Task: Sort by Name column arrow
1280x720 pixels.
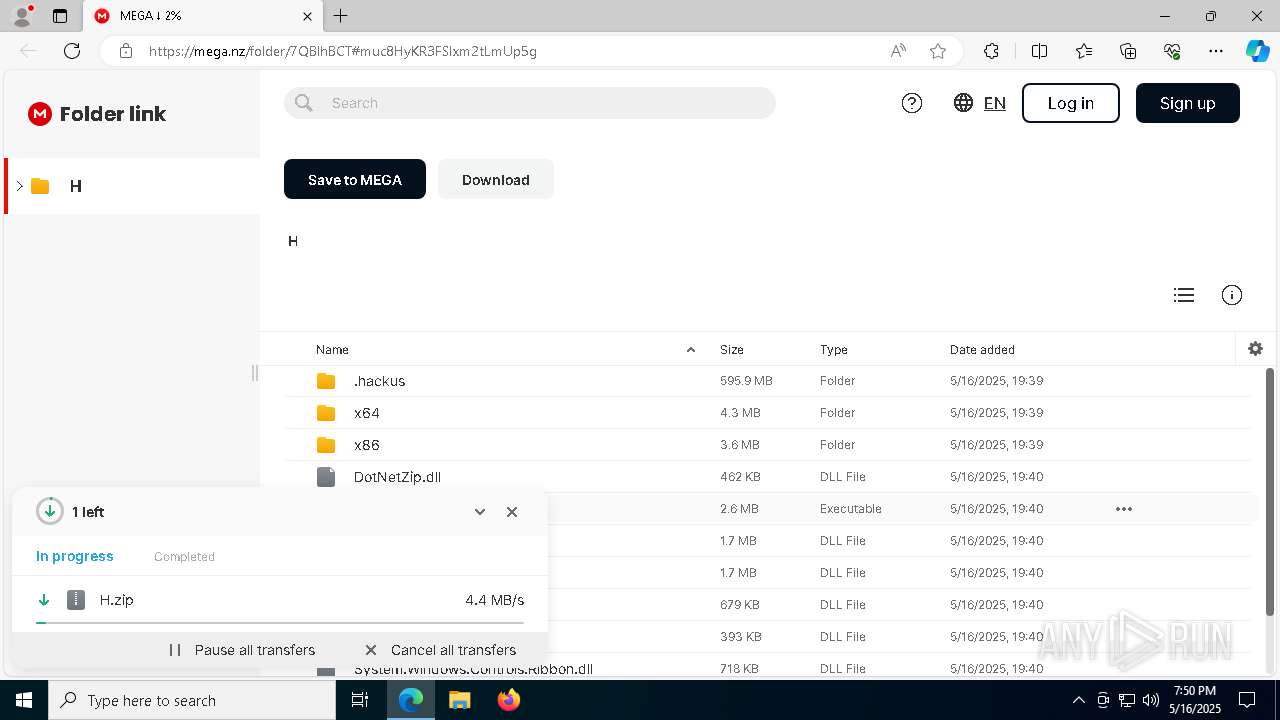Action: (691, 350)
